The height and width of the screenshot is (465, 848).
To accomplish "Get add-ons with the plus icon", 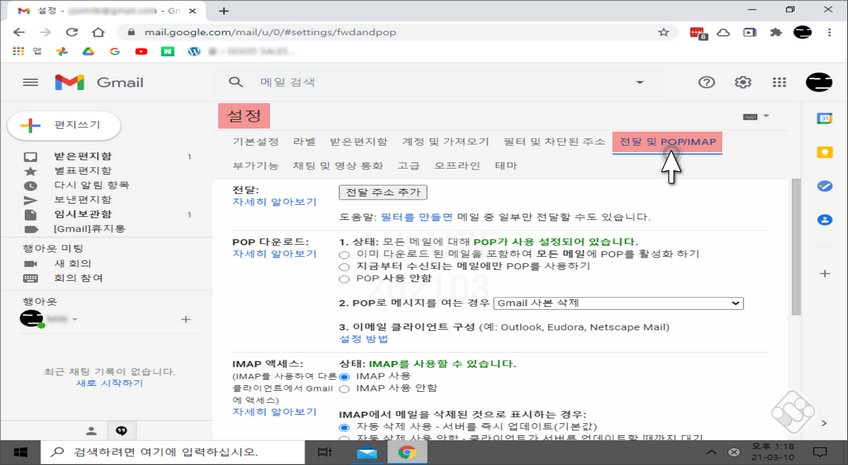I will pos(824,274).
